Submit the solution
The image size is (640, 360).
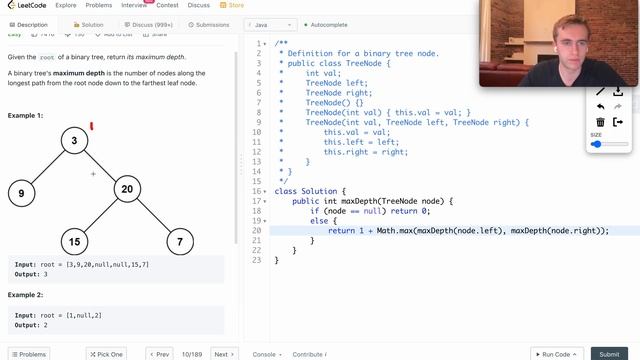(609, 354)
